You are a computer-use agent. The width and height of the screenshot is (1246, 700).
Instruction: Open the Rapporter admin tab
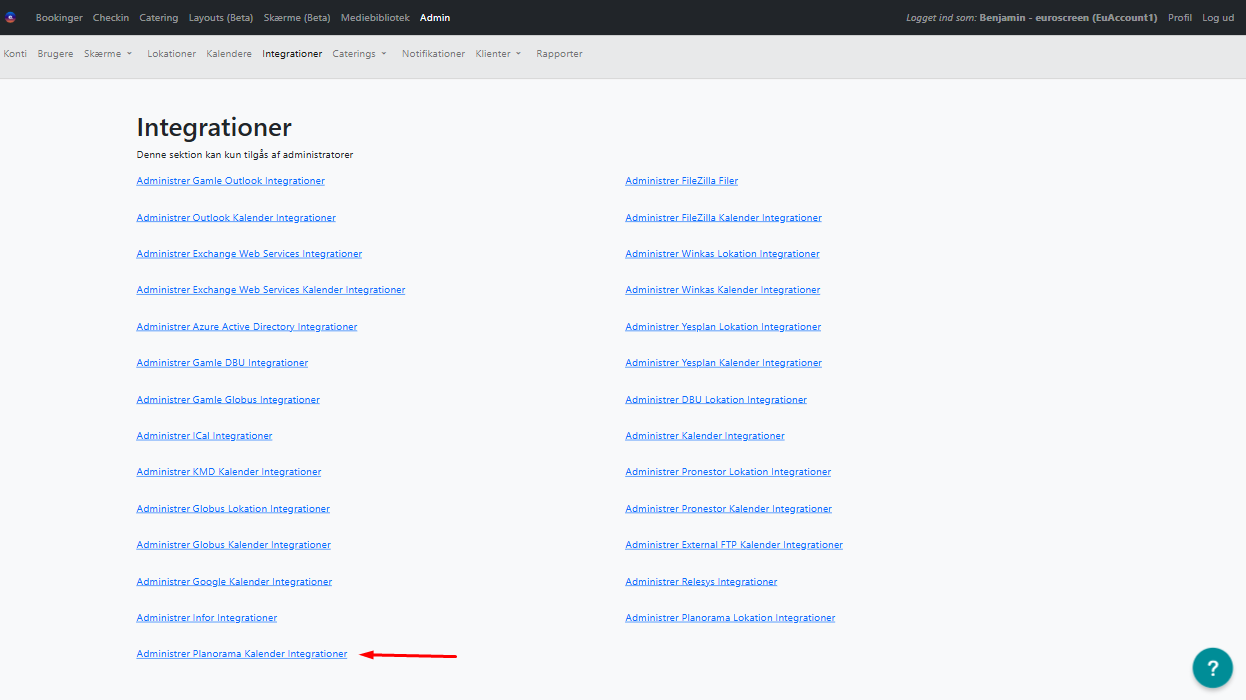point(559,54)
